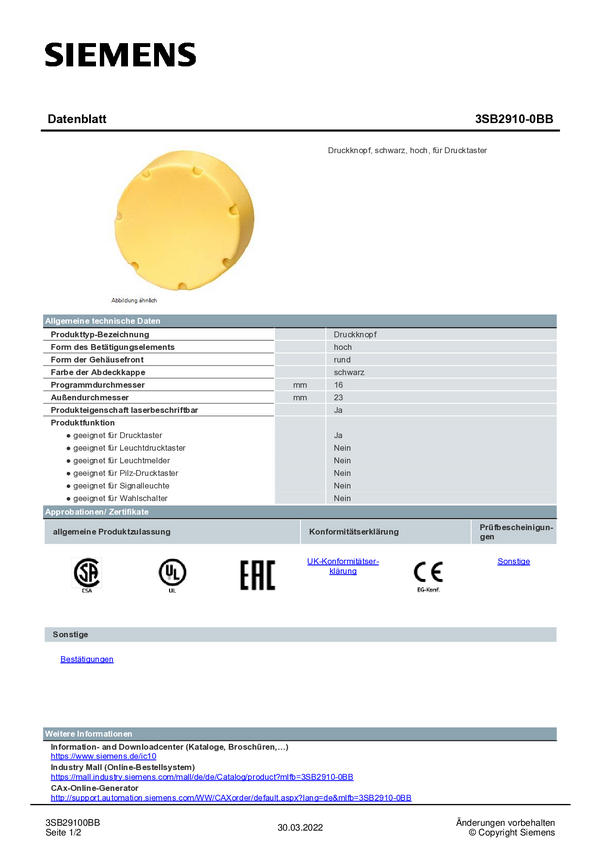Click the Sonstige gray section bar
Screen dimensions: 601x850
300,634
